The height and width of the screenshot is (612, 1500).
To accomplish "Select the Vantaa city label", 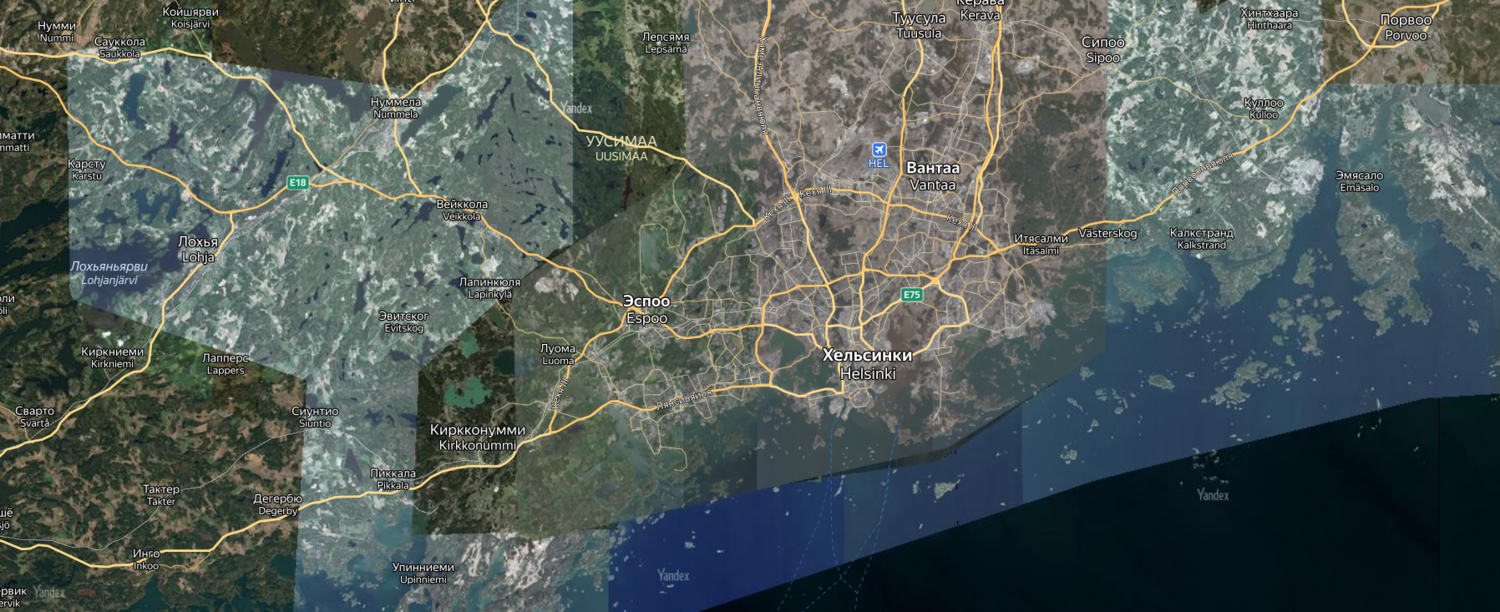I will pos(932,176).
